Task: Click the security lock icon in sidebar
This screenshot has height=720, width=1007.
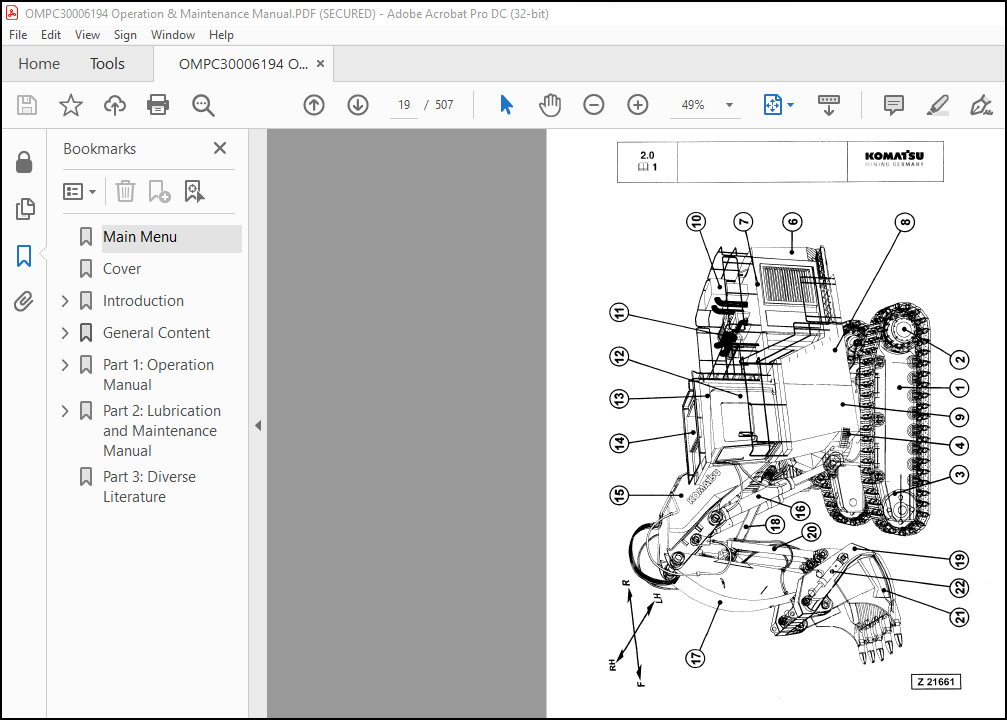Action: (x=24, y=162)
